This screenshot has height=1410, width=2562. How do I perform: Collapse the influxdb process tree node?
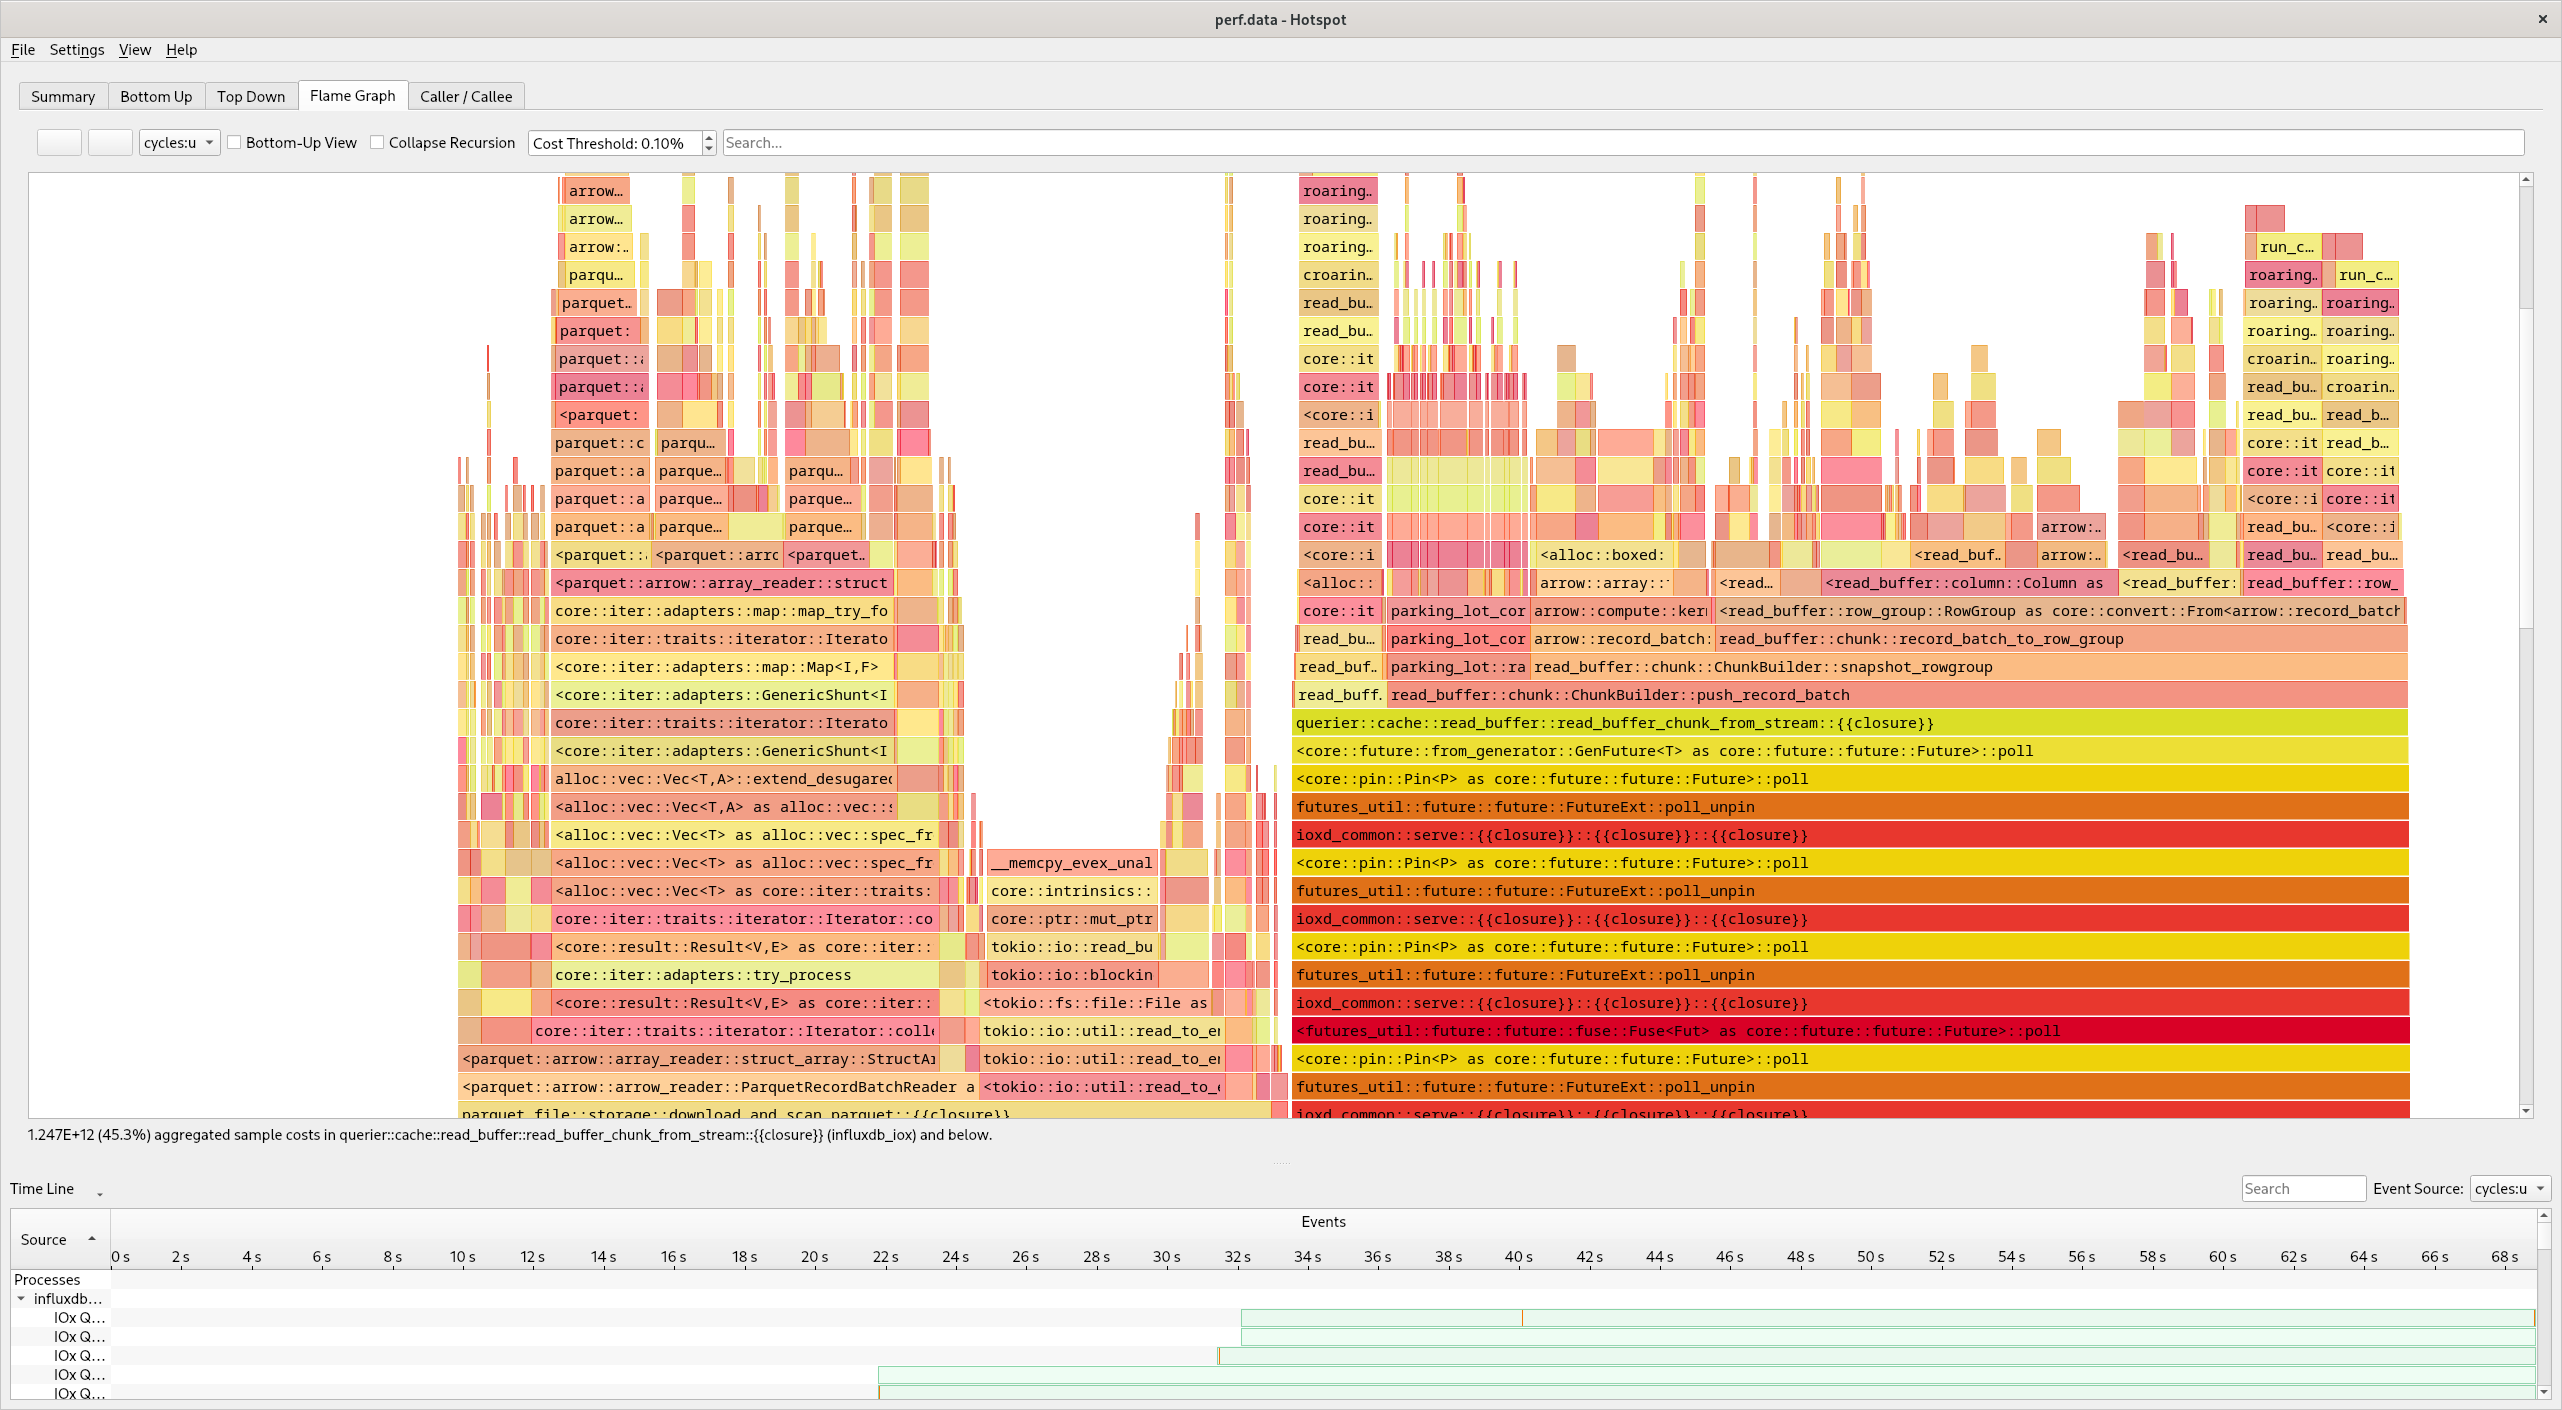pyautogui.click(x=21, y=1299)
